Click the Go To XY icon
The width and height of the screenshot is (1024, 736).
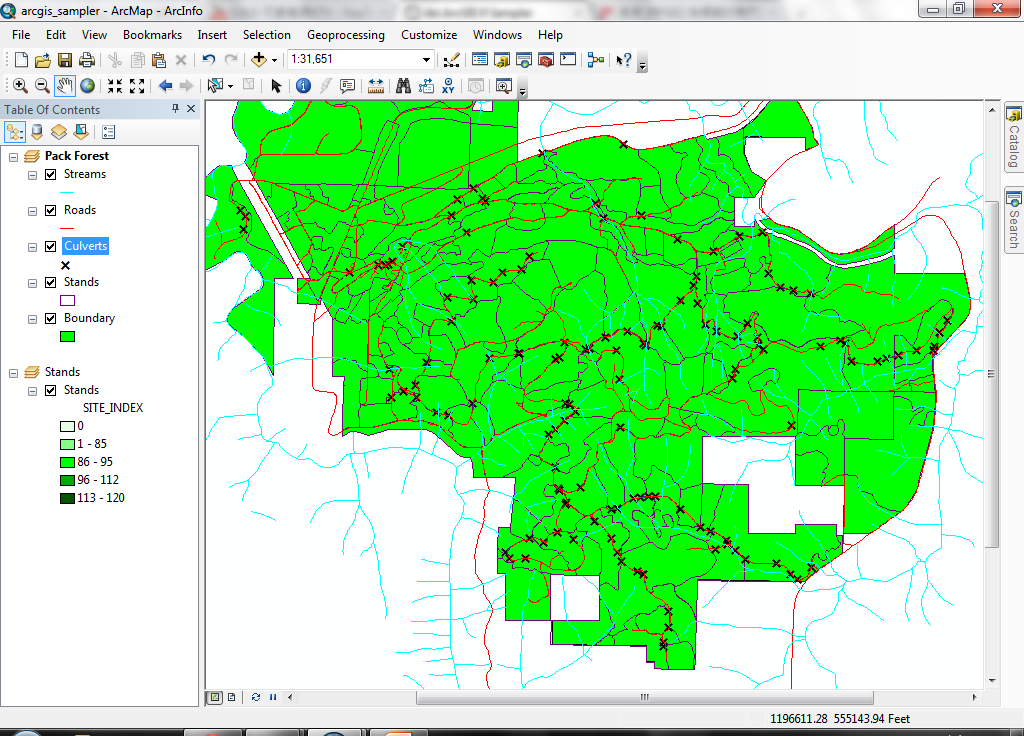449,86
